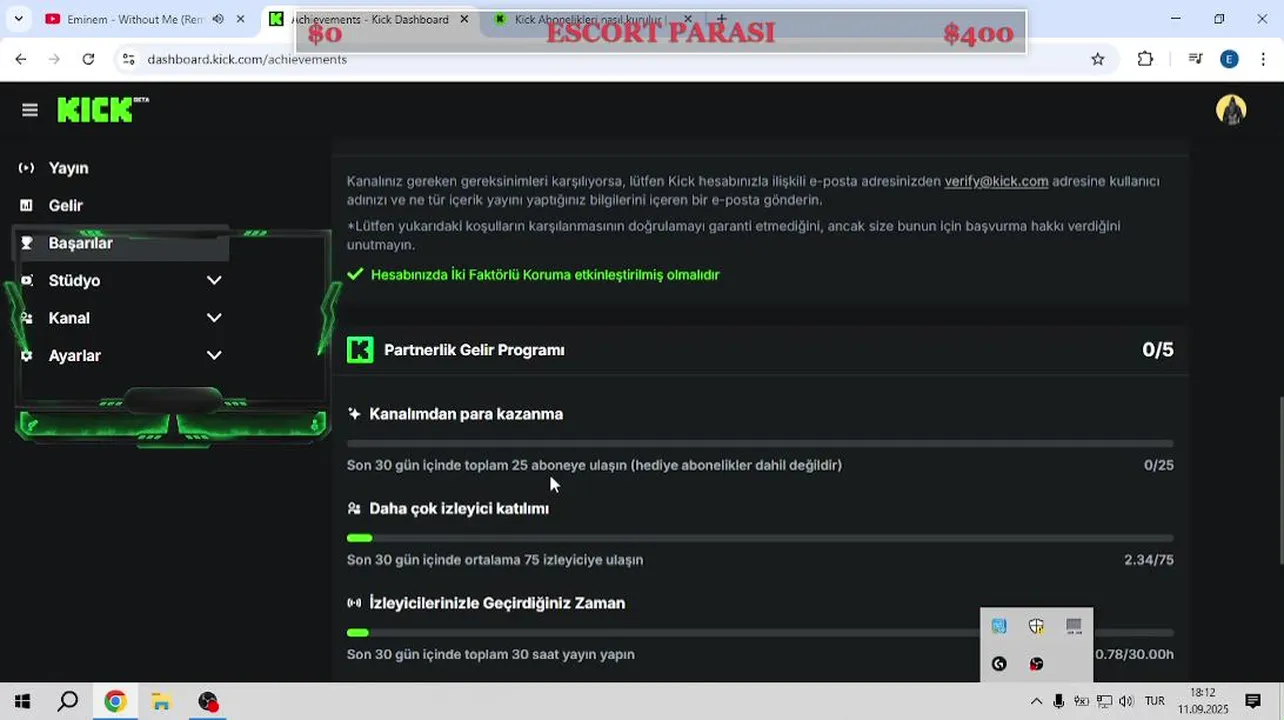Click the red-black app icon on the taskbar
The image size is (1284, 720).
(208, 702)
